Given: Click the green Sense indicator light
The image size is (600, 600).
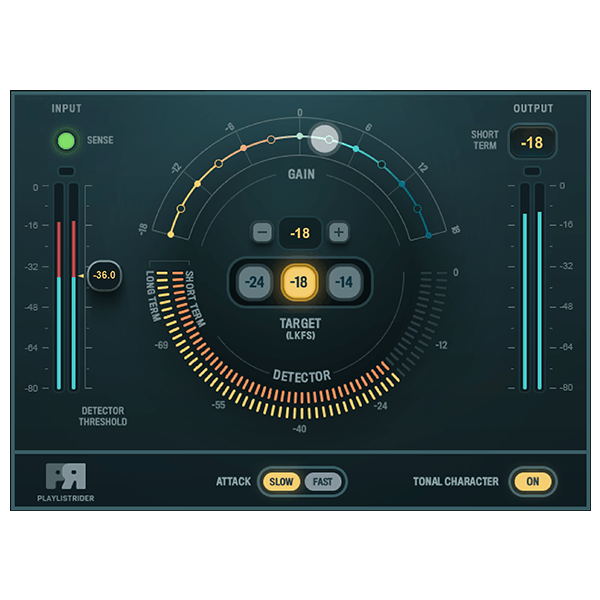Looking at the screenshot, I should click(67, 141).
